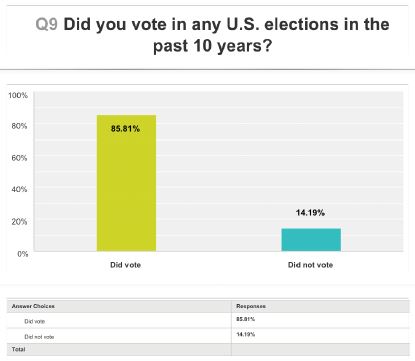Click the 100% y-axis label

[x=18, y=95]
